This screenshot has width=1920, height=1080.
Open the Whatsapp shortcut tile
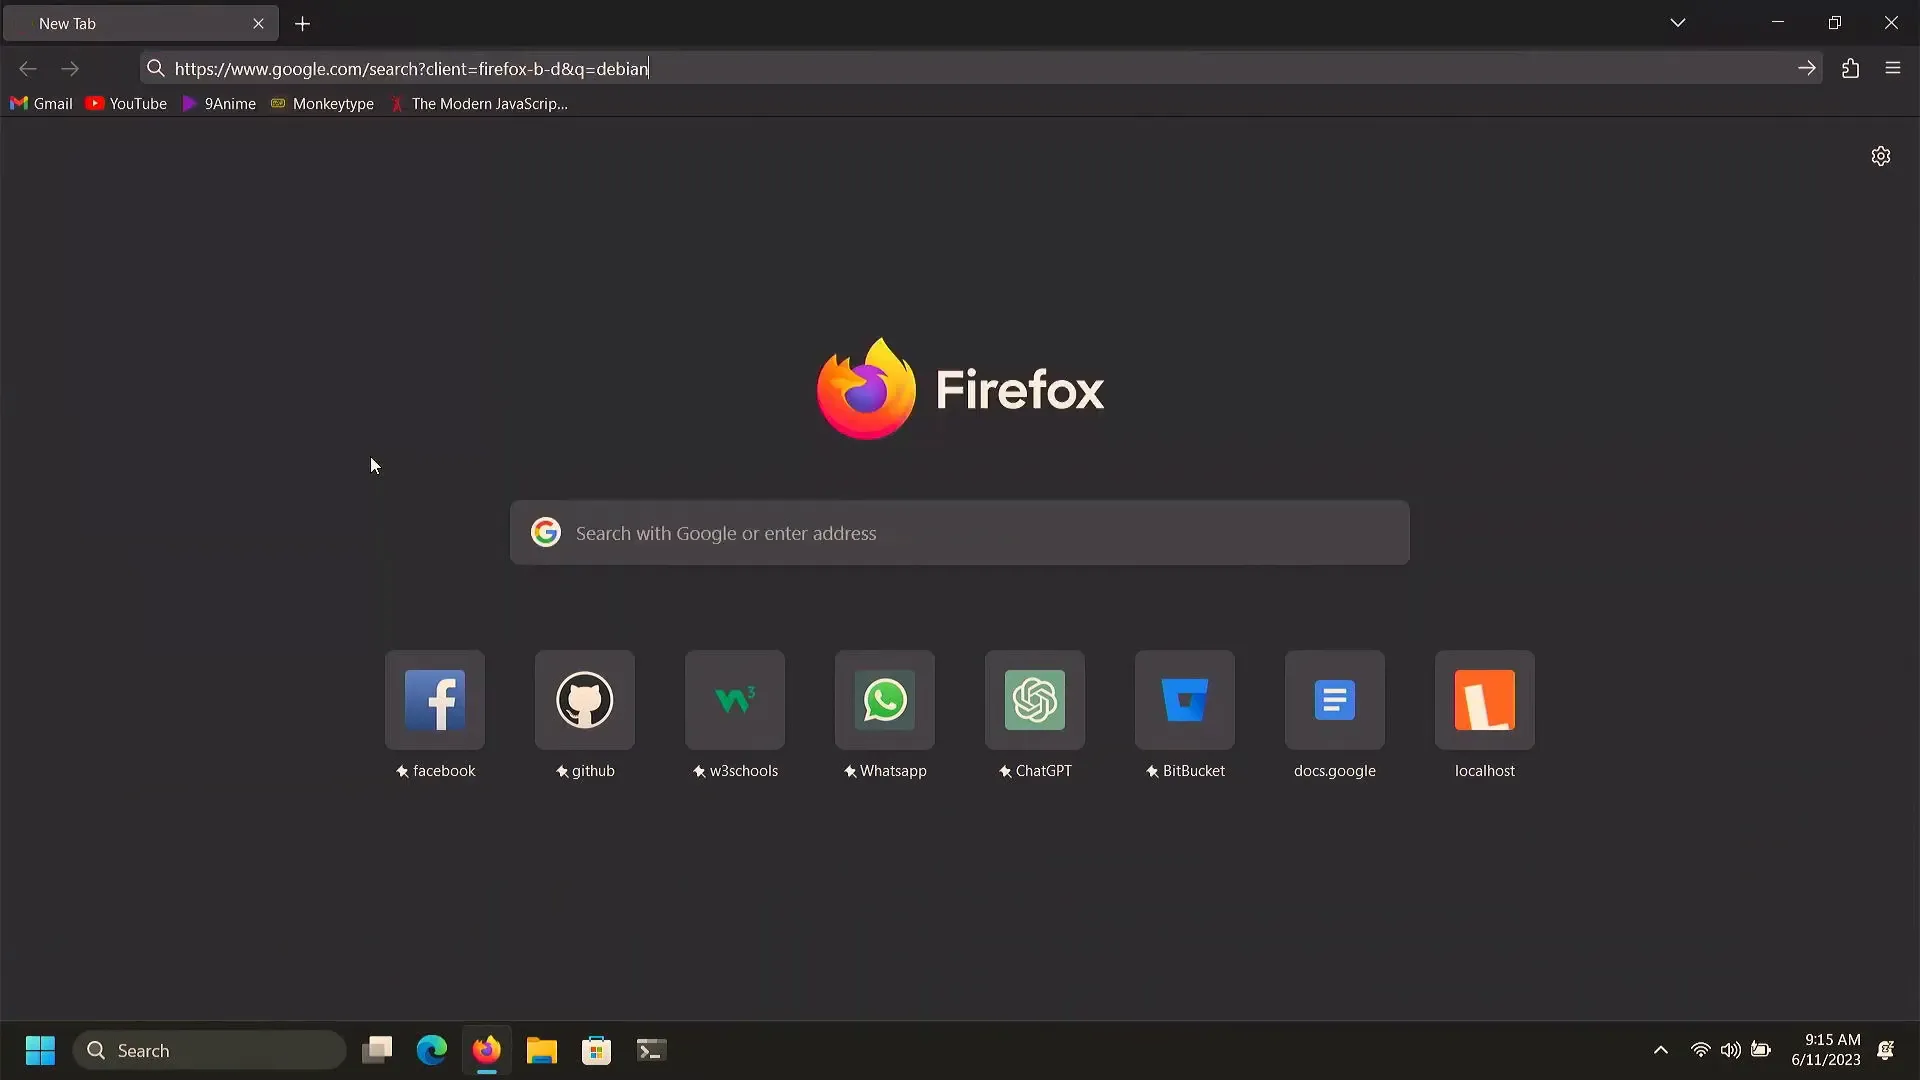pos(885,700)
